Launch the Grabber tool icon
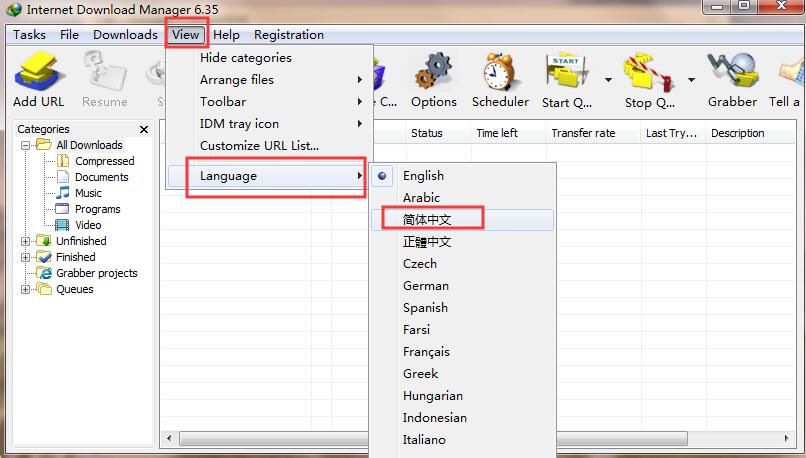806x458 pixels. pos(732,73)
